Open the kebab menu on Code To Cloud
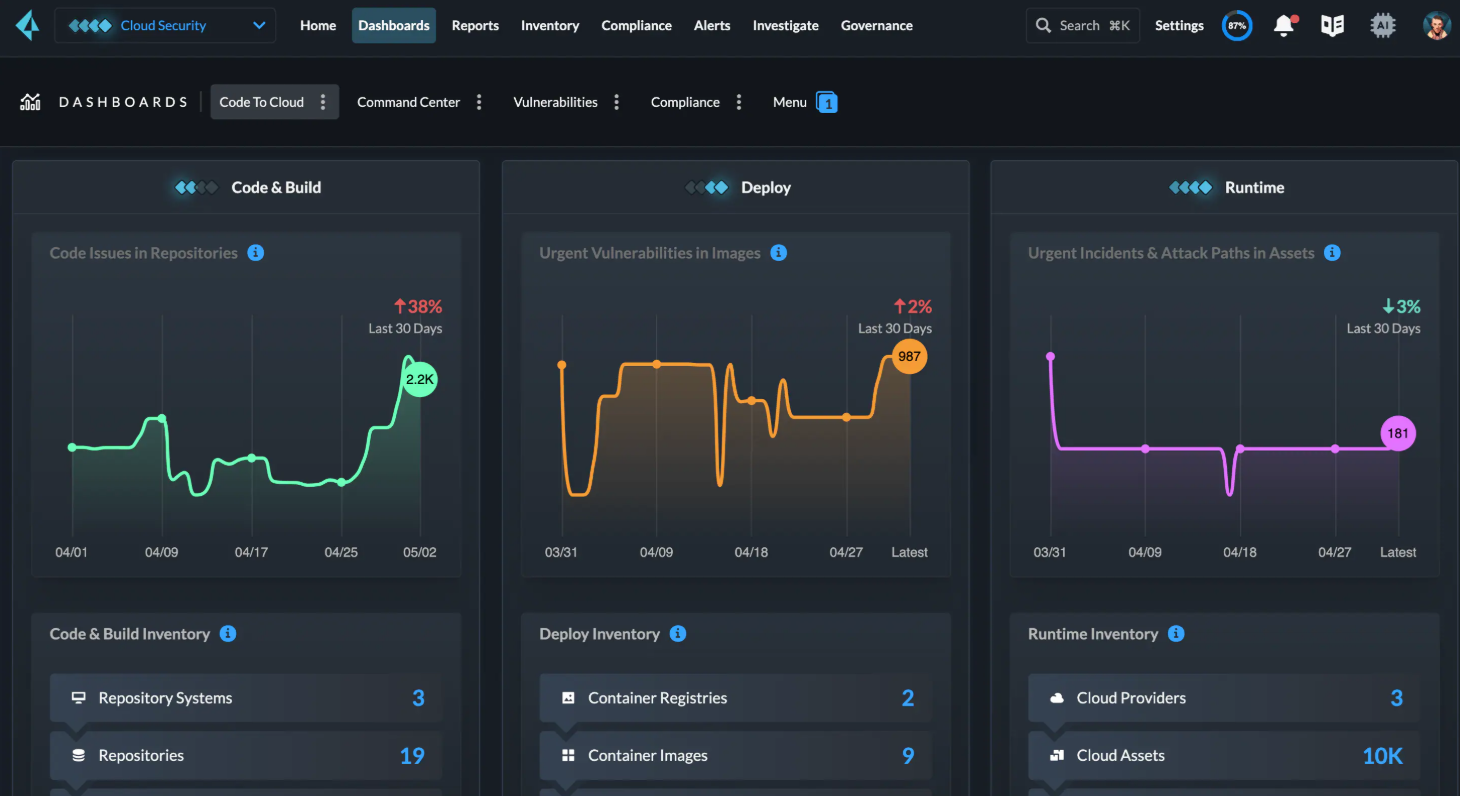The image size is (1460, 796). point(322,101)
